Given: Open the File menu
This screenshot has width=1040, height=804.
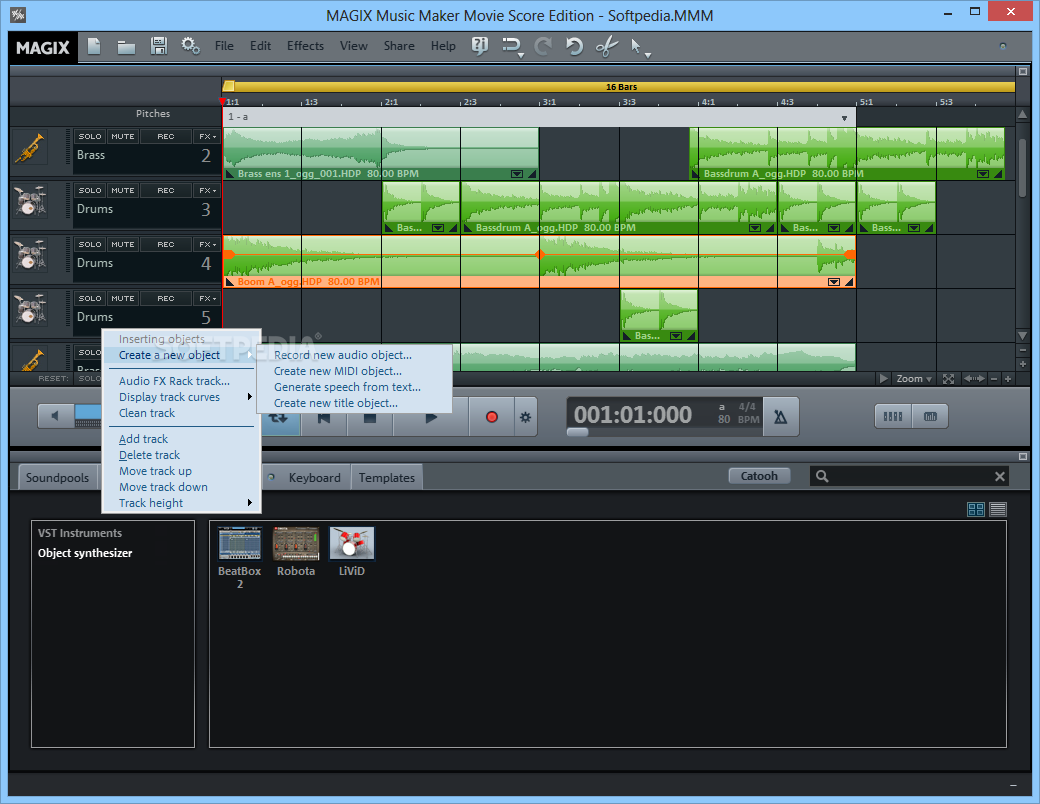Looking at the screenshot, I should pyautogui.click(x=224, y=46).
